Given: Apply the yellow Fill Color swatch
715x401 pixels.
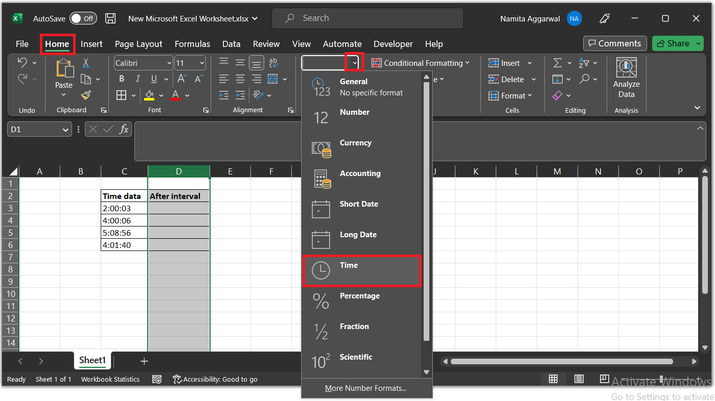Looking at the screenshot, I should (149, 95).
